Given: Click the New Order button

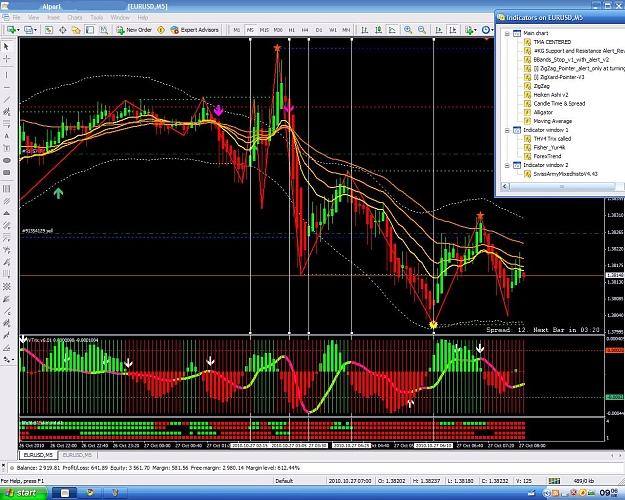Looking at the screenshot, I should (x=134, y=30).
